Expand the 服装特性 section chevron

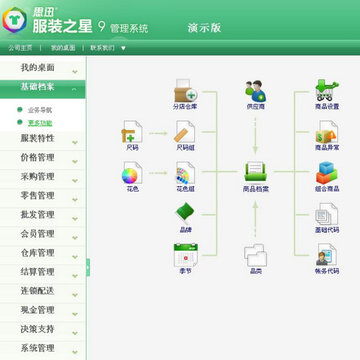click(x=75, y=143)
